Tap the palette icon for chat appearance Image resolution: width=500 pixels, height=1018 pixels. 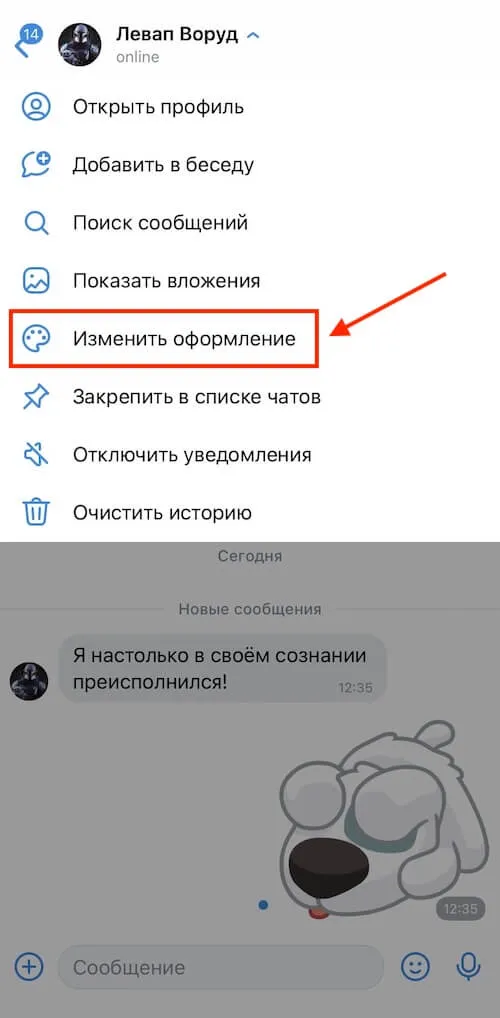click(x=36, y=339)
